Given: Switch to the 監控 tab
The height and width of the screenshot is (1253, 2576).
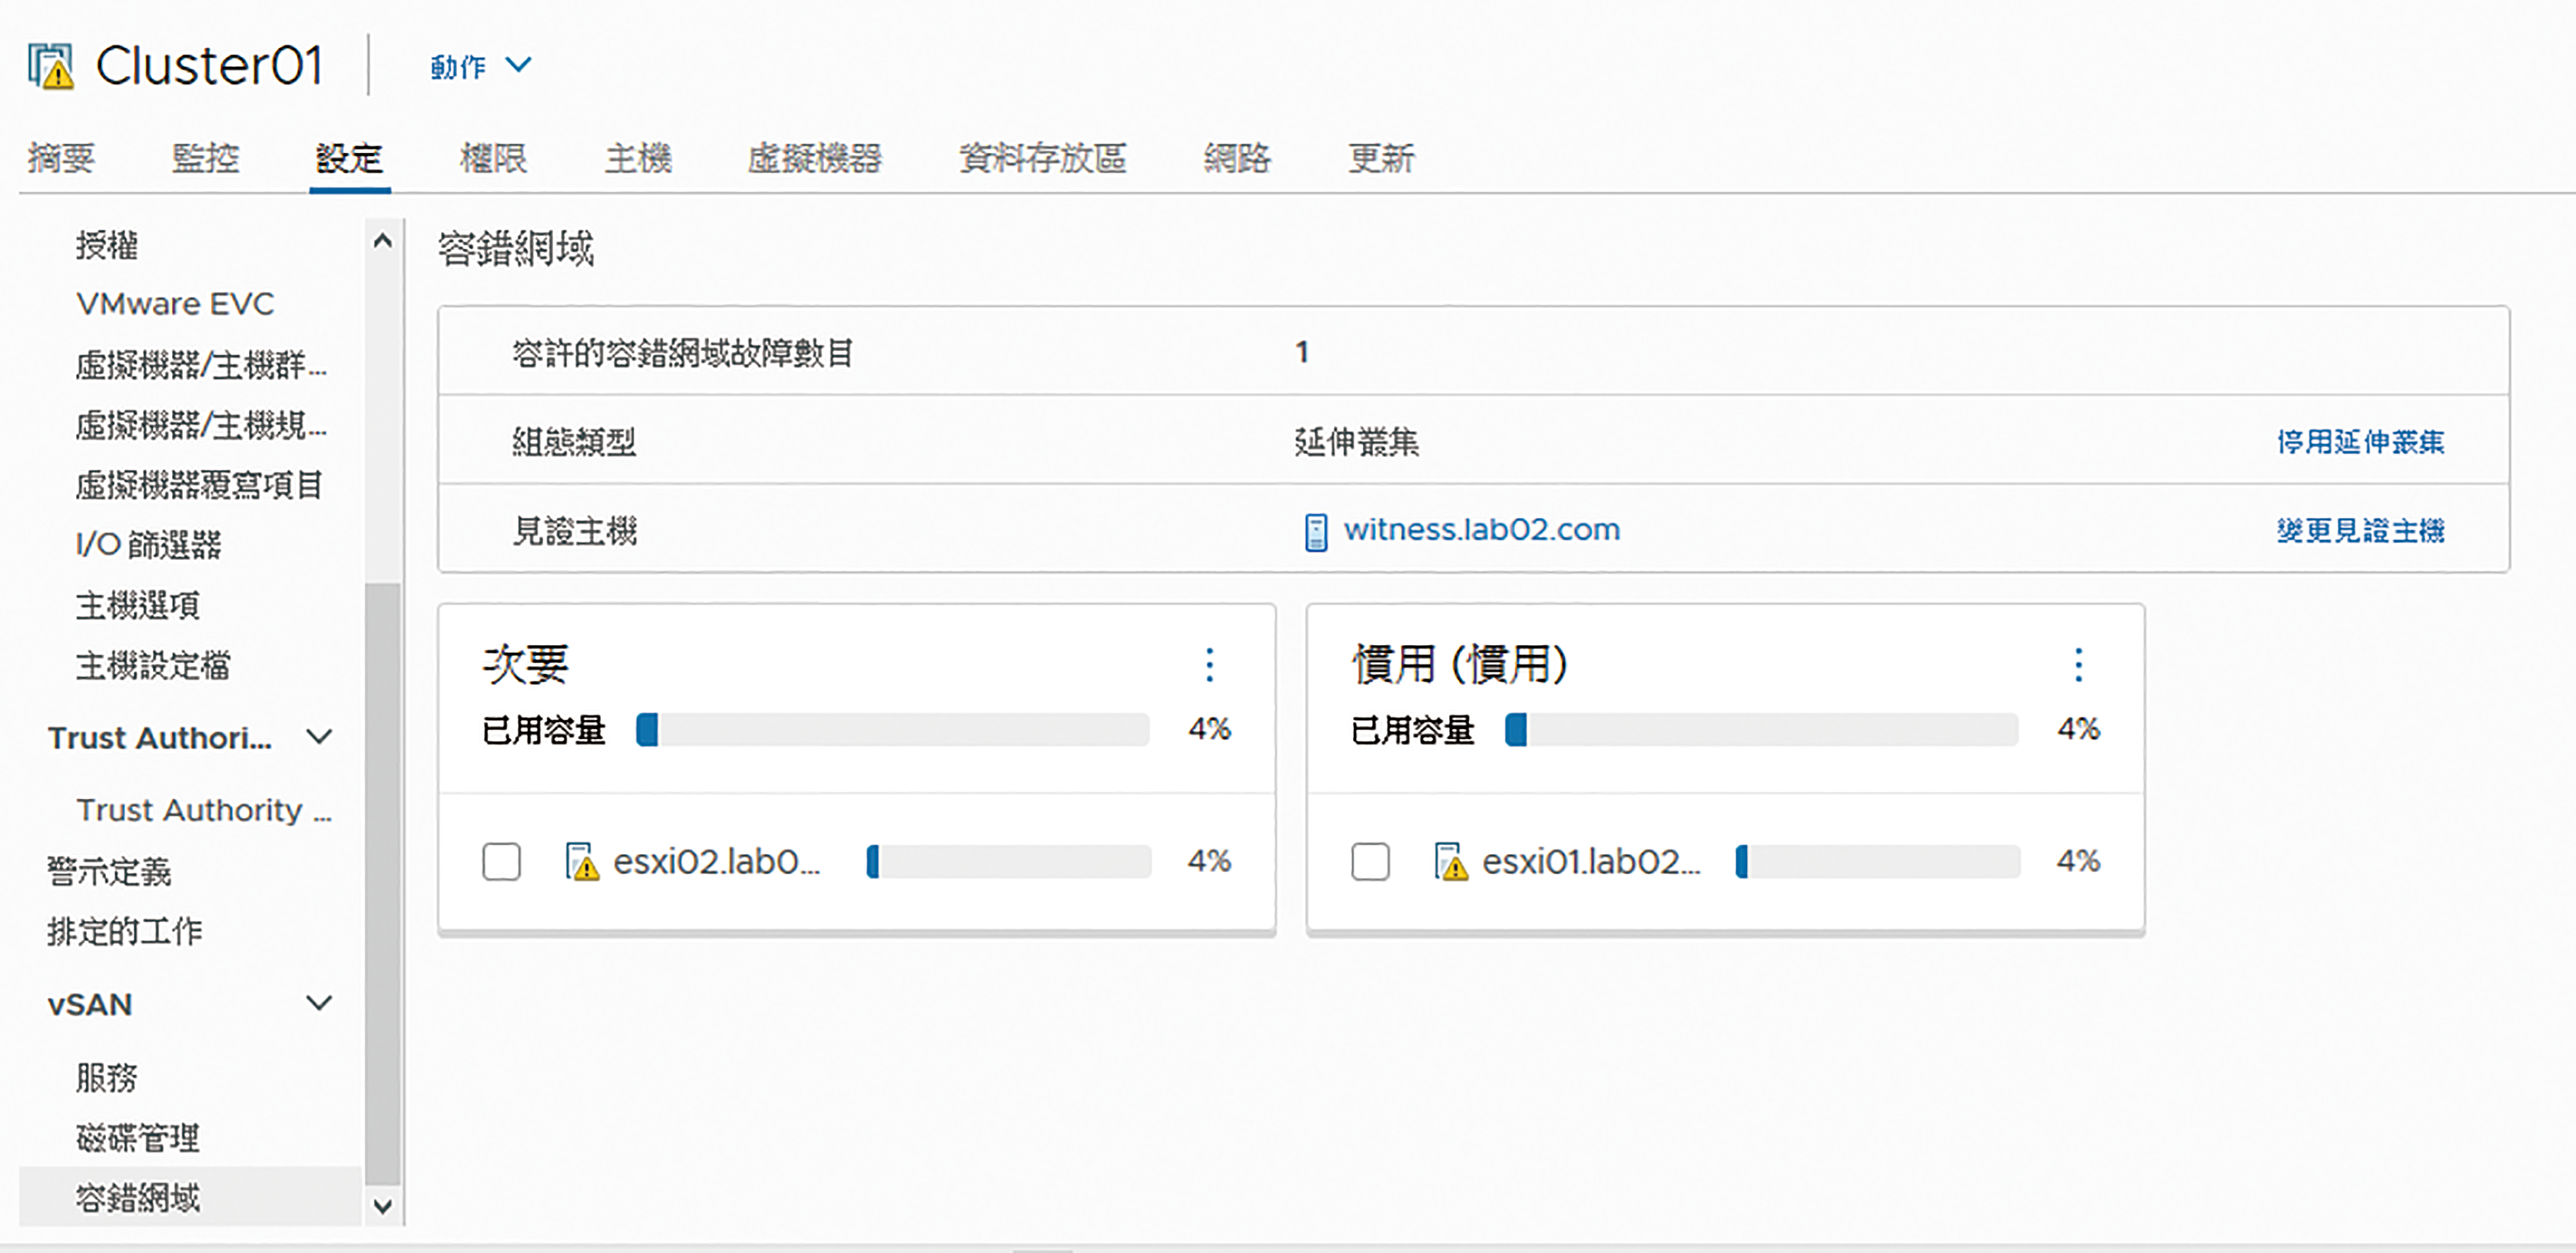Looking at the screenshot, I should (205, 158).
